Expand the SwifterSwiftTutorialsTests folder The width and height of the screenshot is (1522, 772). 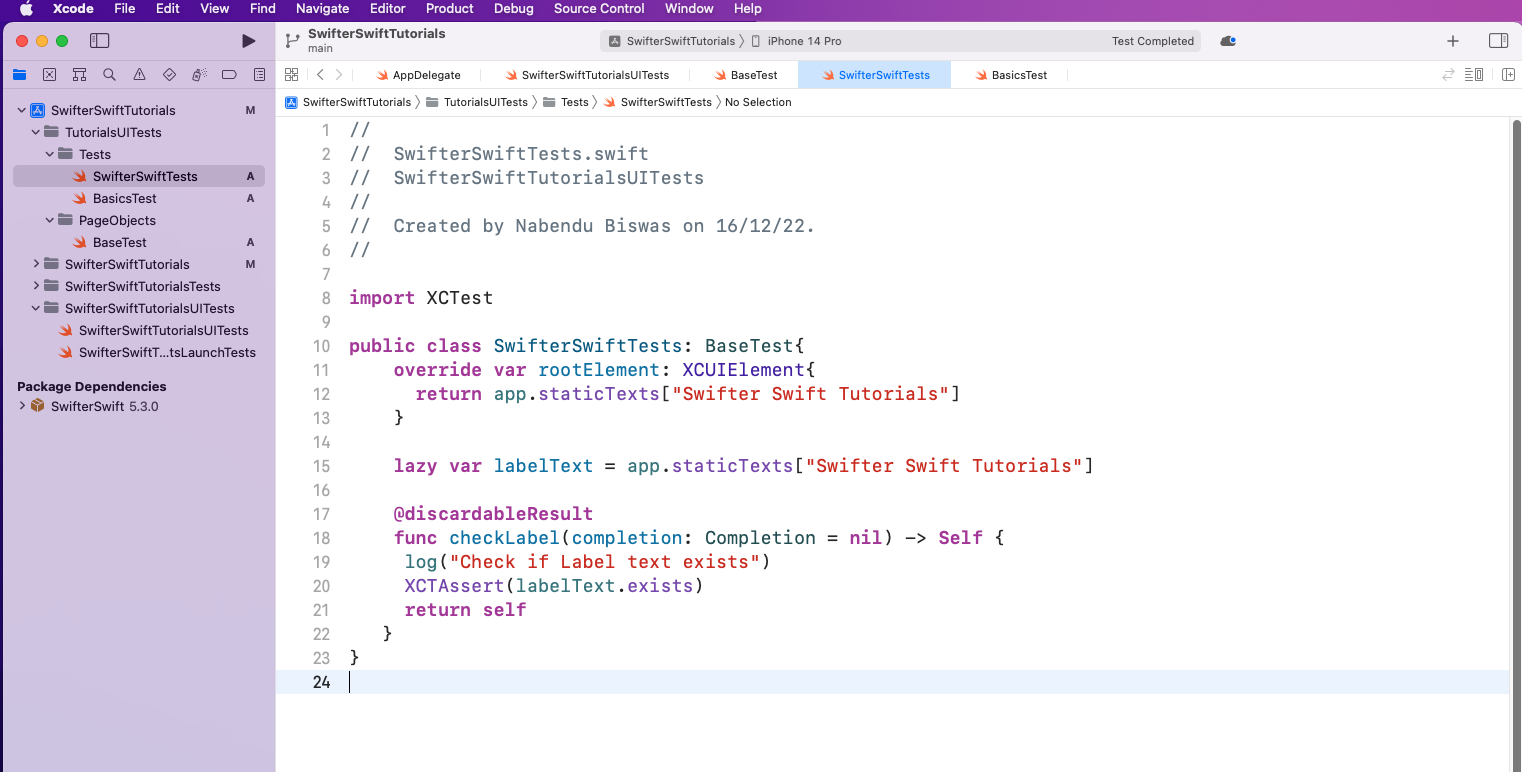(35, 286)
